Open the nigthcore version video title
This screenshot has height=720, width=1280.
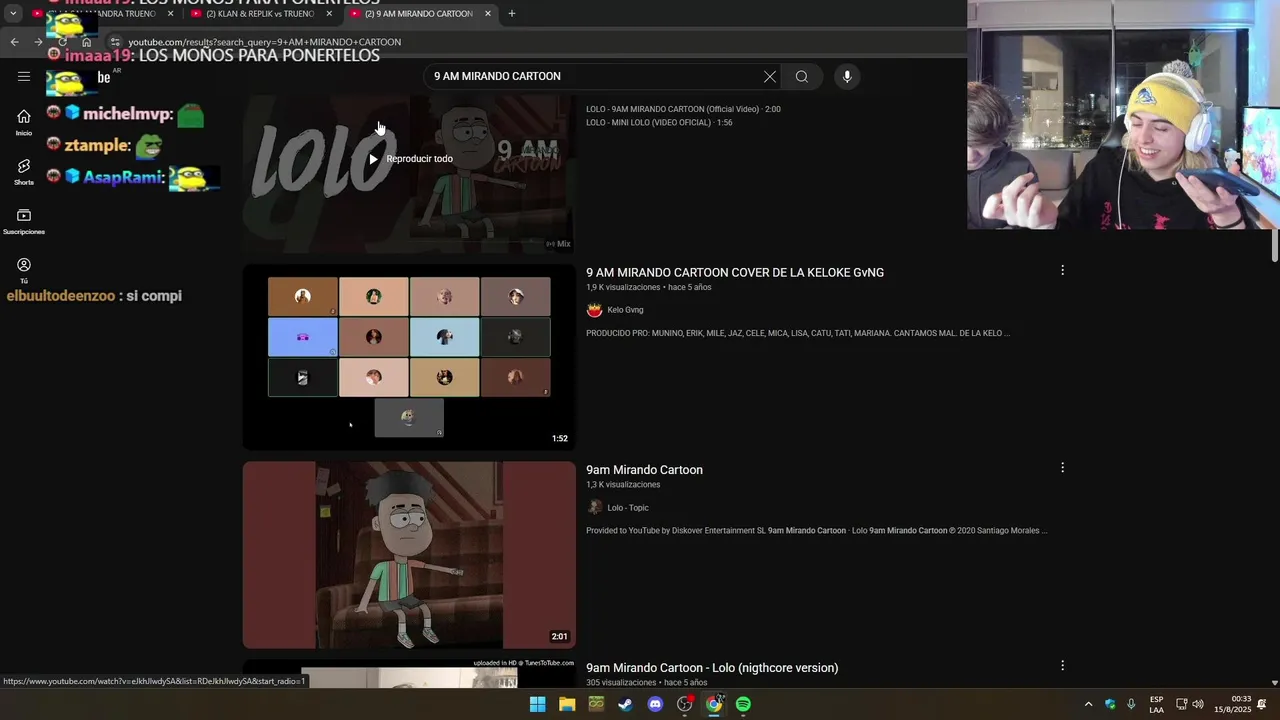click(x=712, y=668)
